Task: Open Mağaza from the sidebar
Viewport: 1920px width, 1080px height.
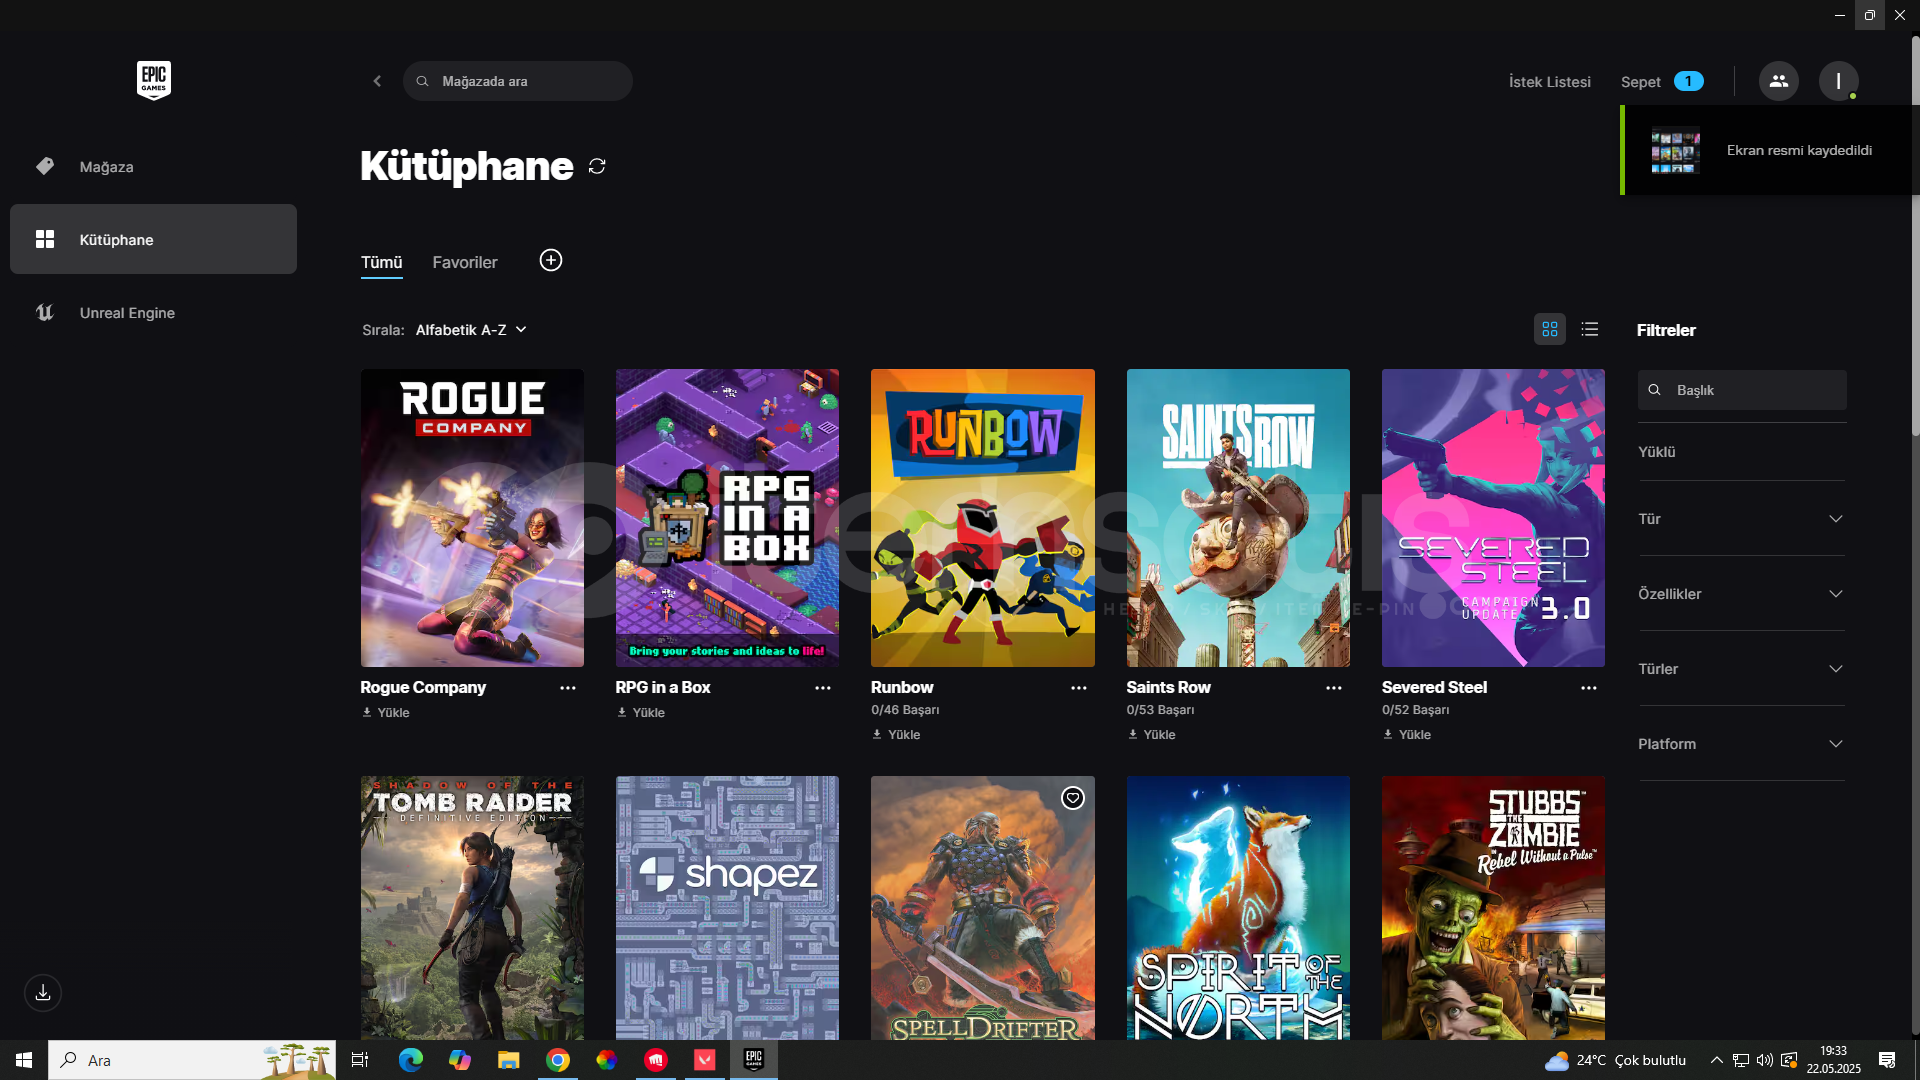Action: point(153,167)
